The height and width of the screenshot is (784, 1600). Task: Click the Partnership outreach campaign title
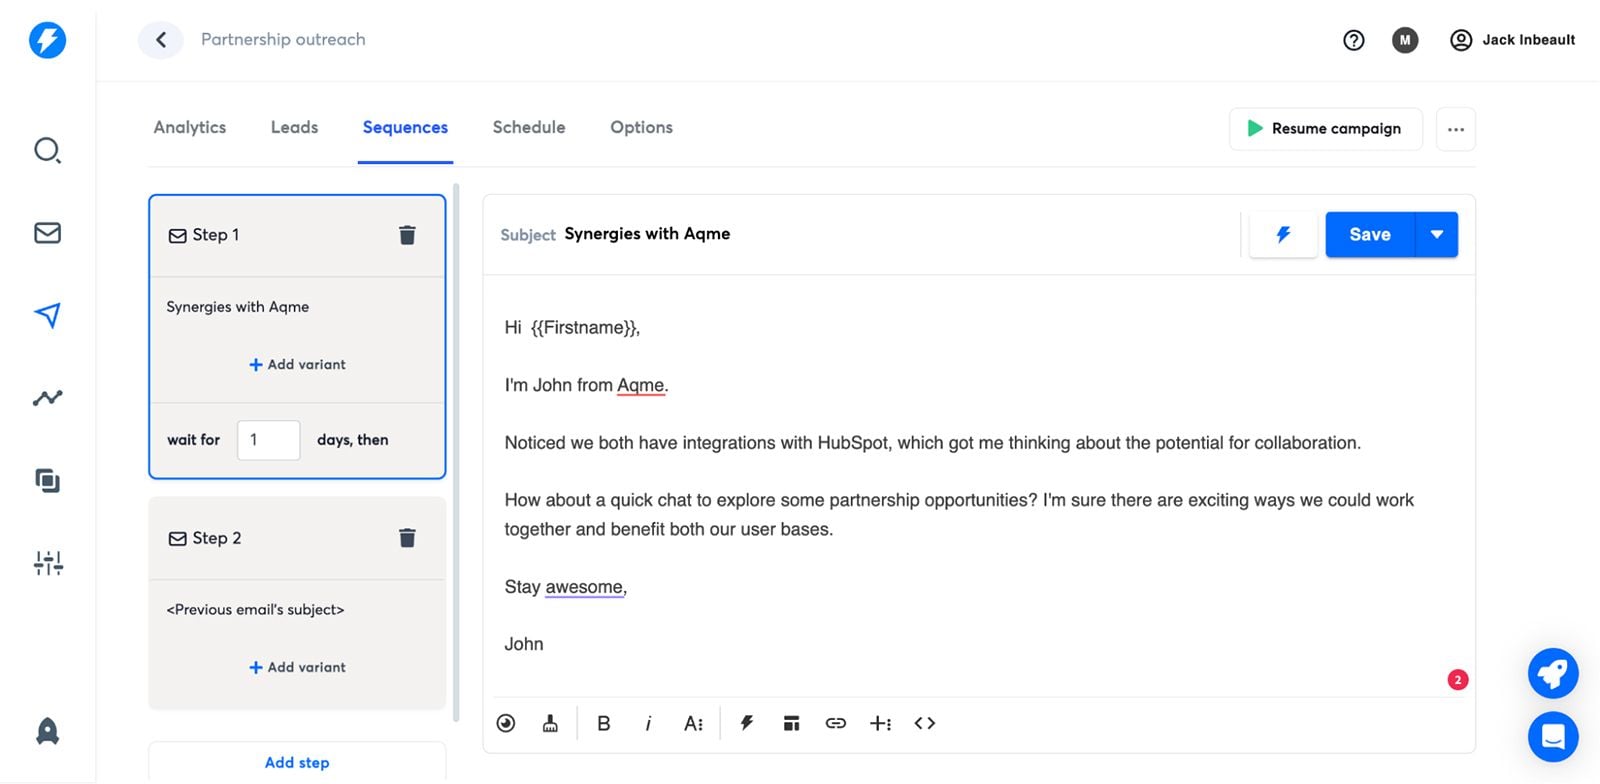[283, 40]
